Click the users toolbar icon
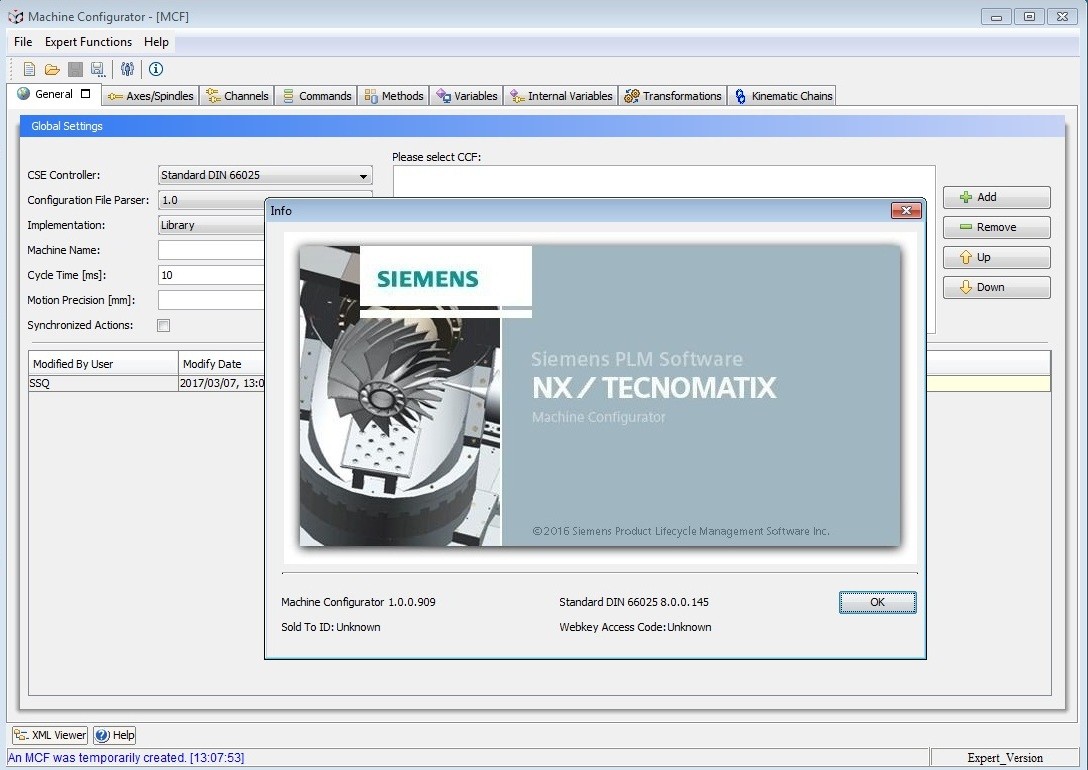 (x=127, y=69)
